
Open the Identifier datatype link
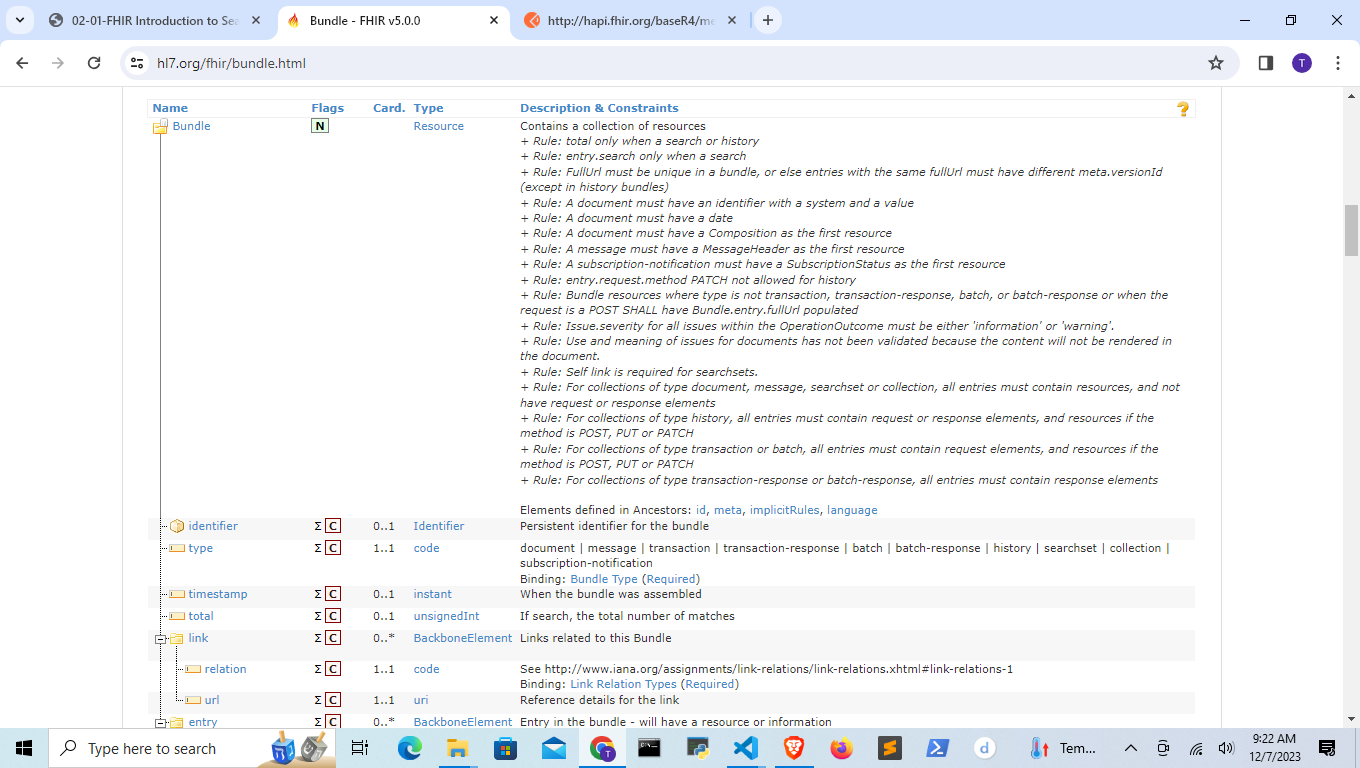coord(439,526)
